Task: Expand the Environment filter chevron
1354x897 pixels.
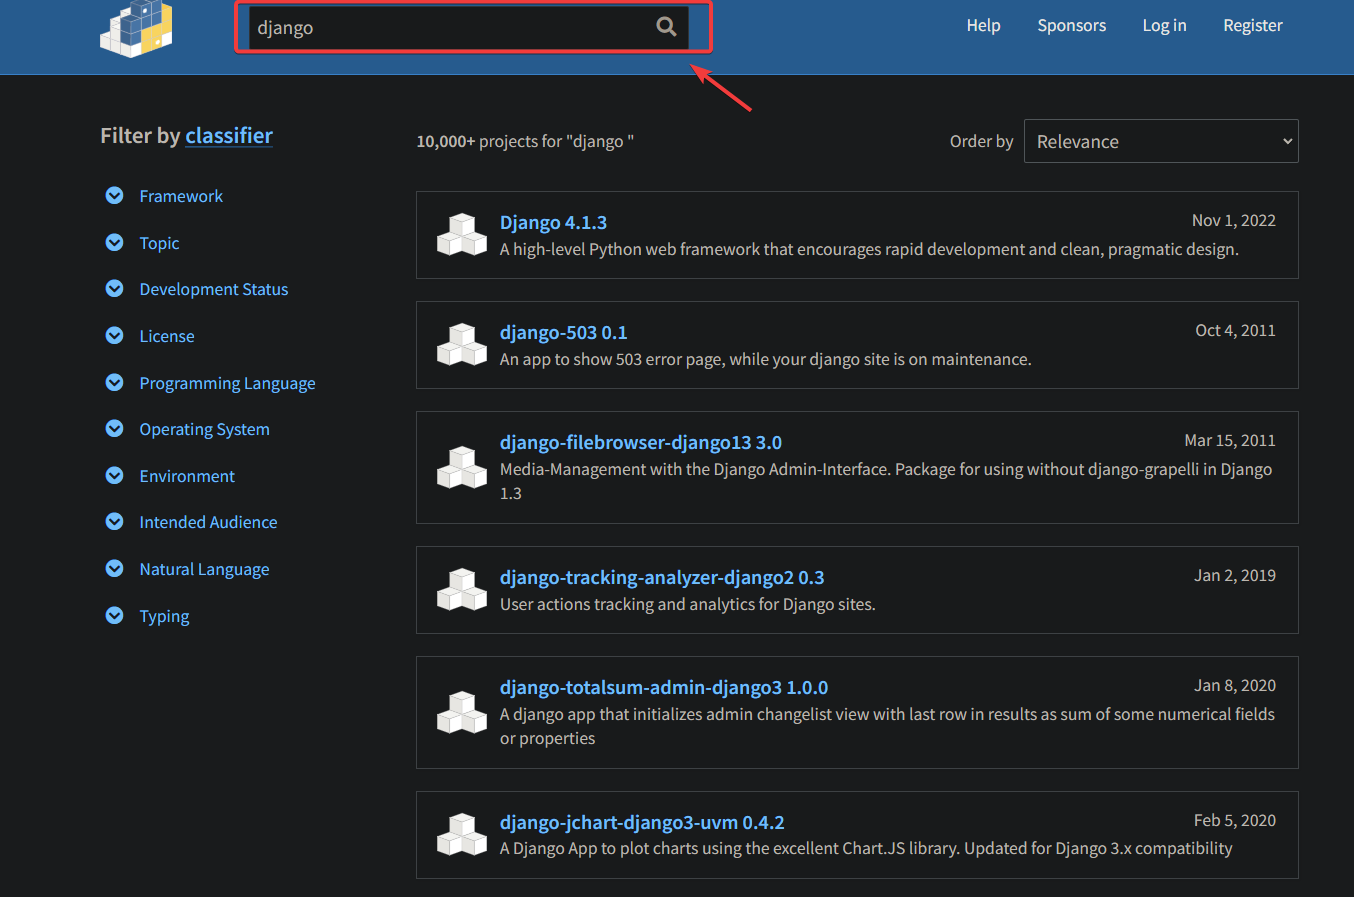Action: pyautogui.click(x=115, y=475)
